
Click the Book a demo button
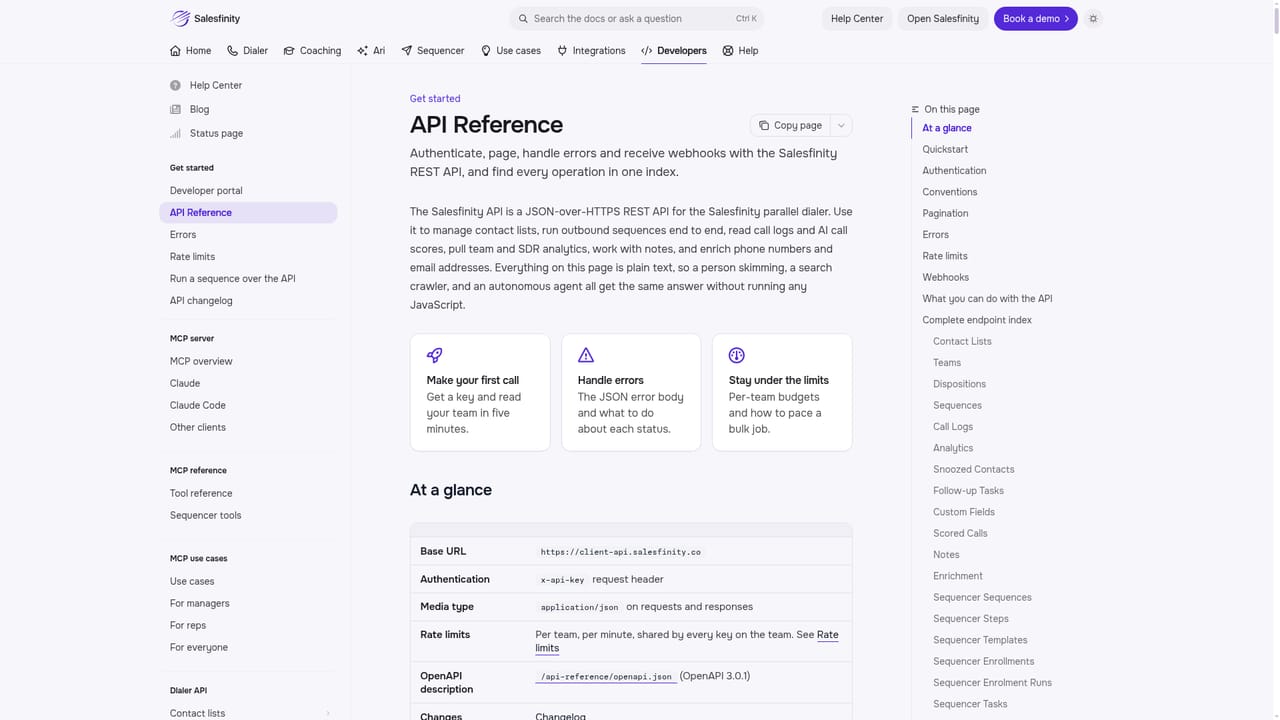coord(1036,18)
